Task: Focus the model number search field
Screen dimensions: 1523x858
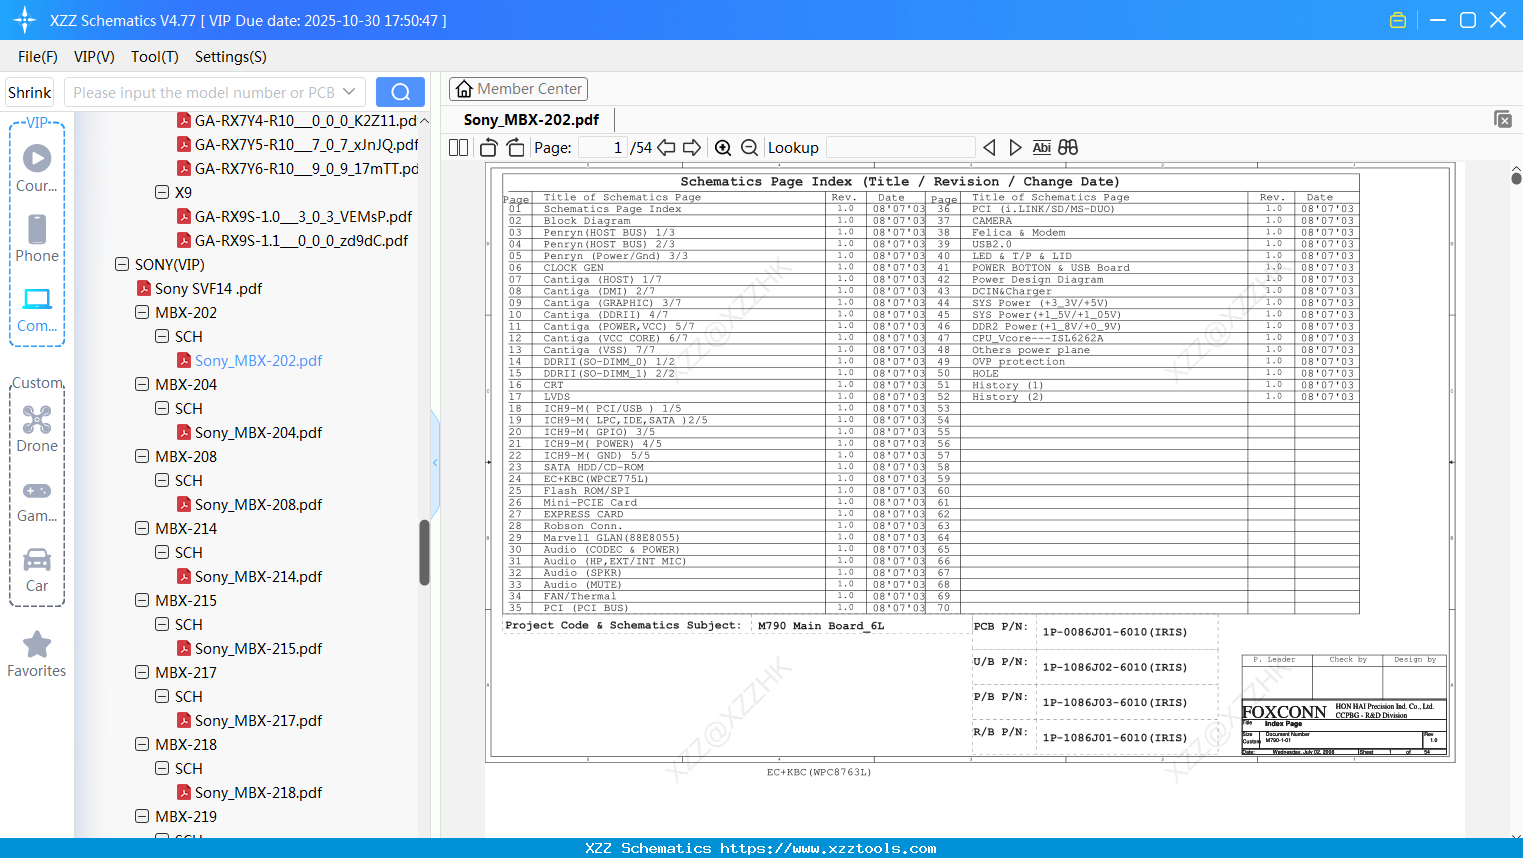Action: [x=203, y=92]
